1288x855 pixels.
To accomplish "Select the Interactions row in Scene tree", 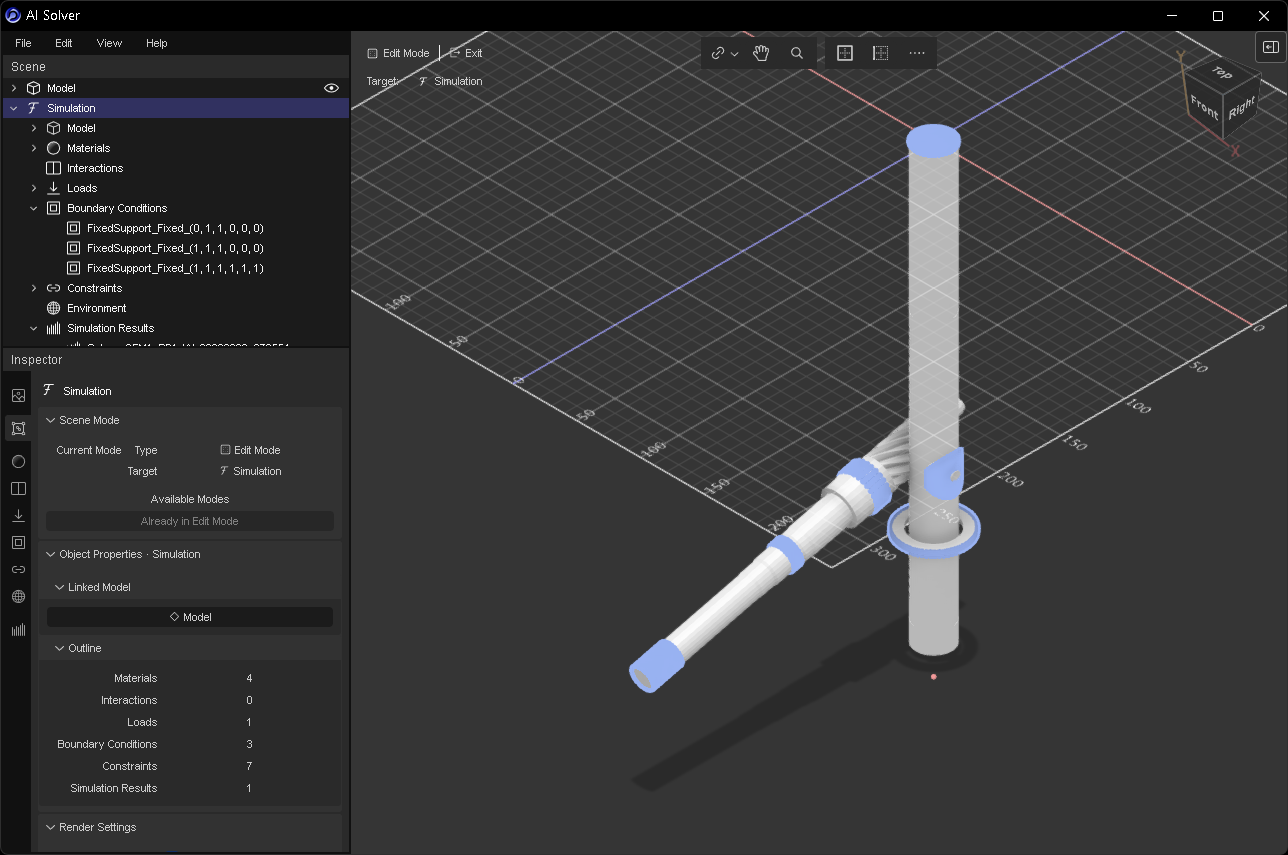I will (x=176, y=168).
